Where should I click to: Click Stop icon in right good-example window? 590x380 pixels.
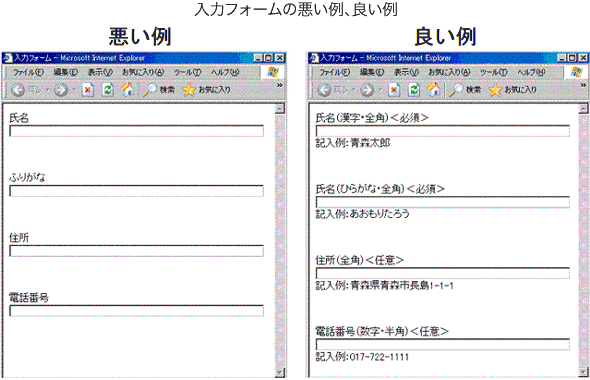tap(394, 90)
